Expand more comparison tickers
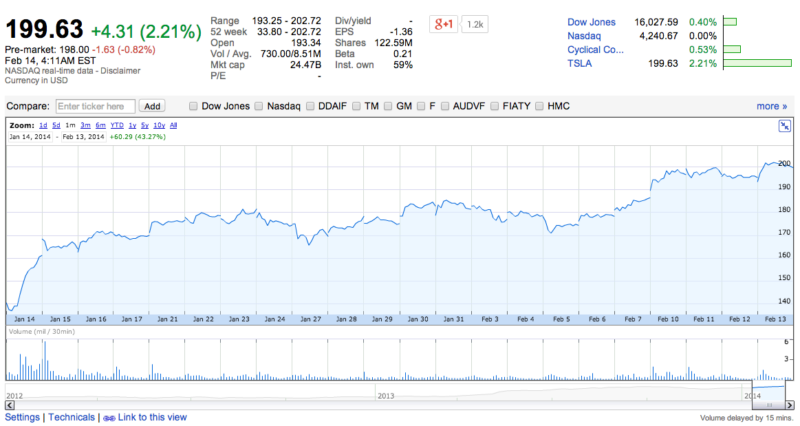Image resolution: width=800 pixels, height=426 pixels. coord(771,106)
